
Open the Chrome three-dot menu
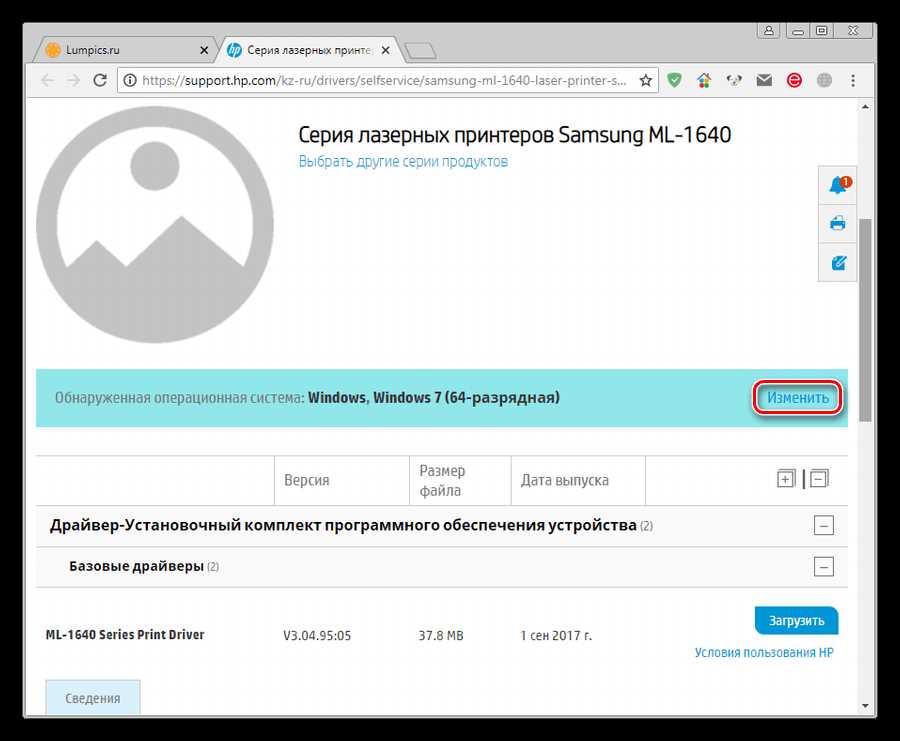(853, 80)
